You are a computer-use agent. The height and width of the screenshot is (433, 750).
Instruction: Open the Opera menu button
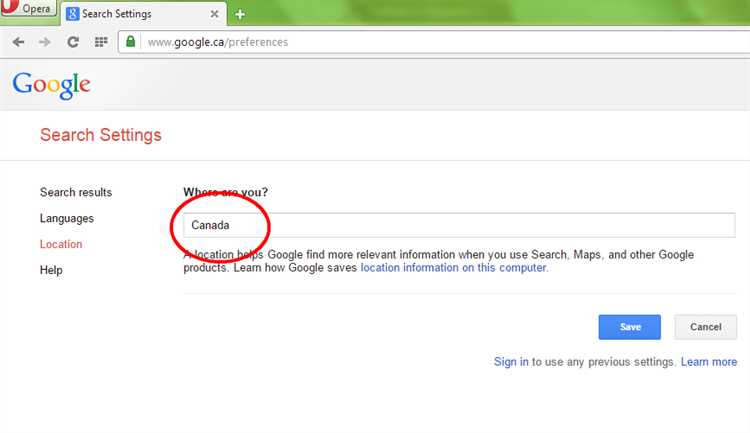pyautogui.click(x=28, y=10)
